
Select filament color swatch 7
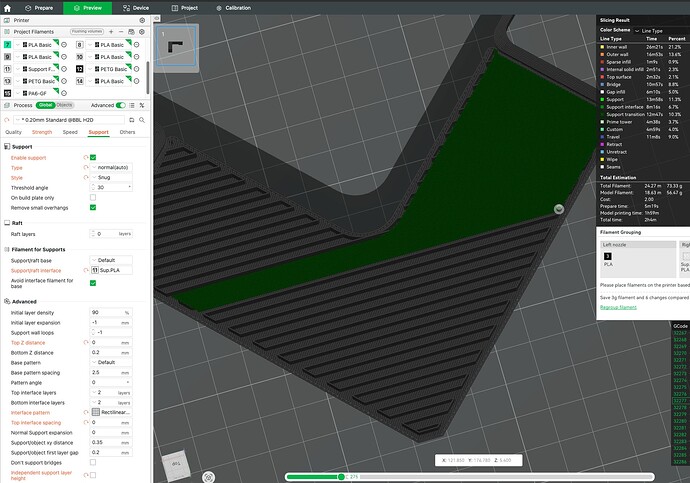click(x=7, y=45)
